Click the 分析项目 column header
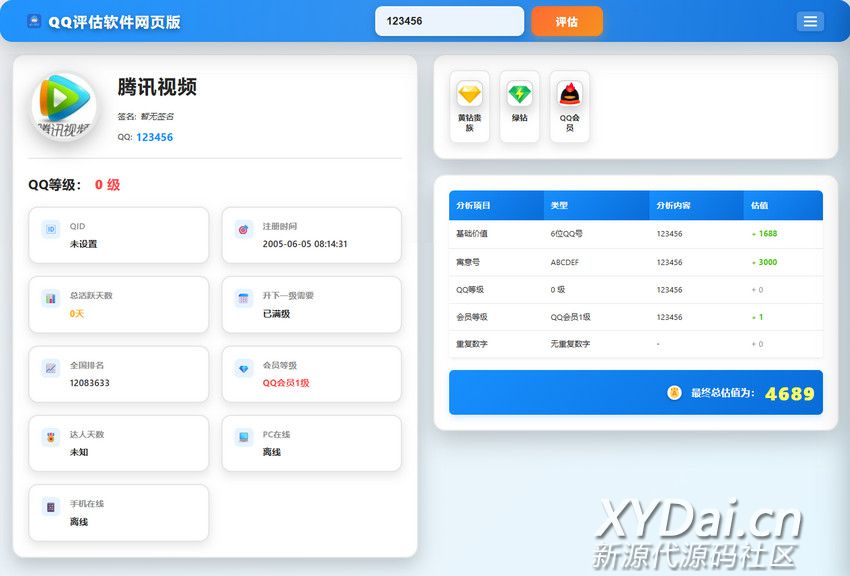Image resolution: width=850 pixels, height=576 pixels. [473, 205]
